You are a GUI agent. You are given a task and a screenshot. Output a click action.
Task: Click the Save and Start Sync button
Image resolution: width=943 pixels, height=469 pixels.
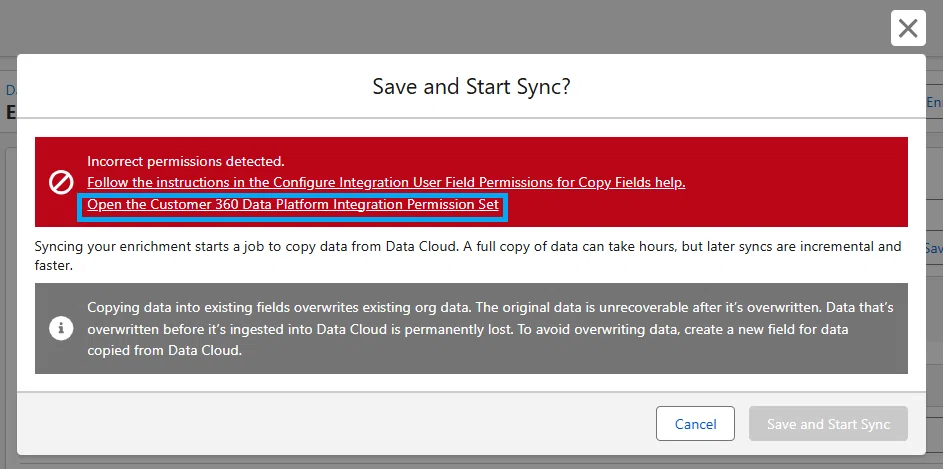[828, 424]
